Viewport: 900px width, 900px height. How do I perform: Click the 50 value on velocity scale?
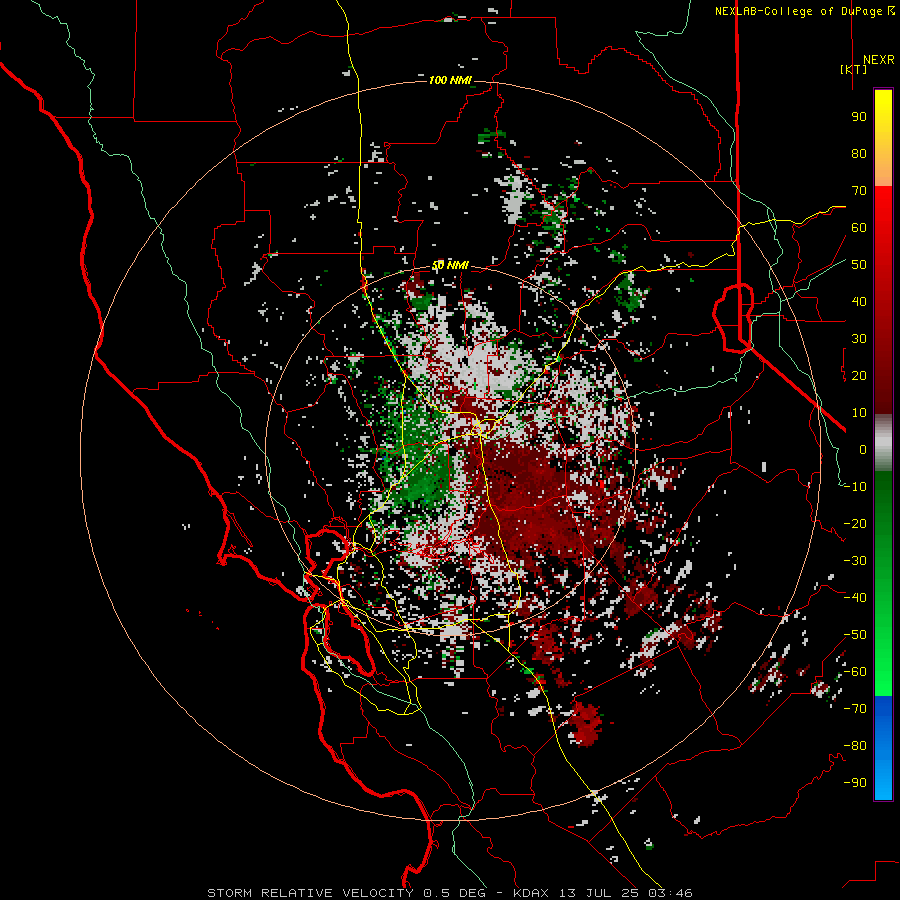click(859, 265)
